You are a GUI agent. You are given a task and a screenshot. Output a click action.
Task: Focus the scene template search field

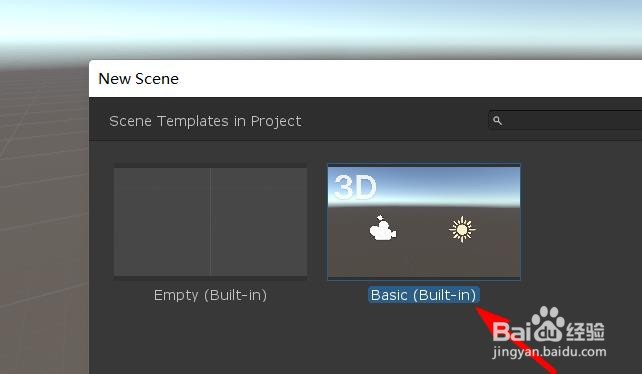(565, 120)
